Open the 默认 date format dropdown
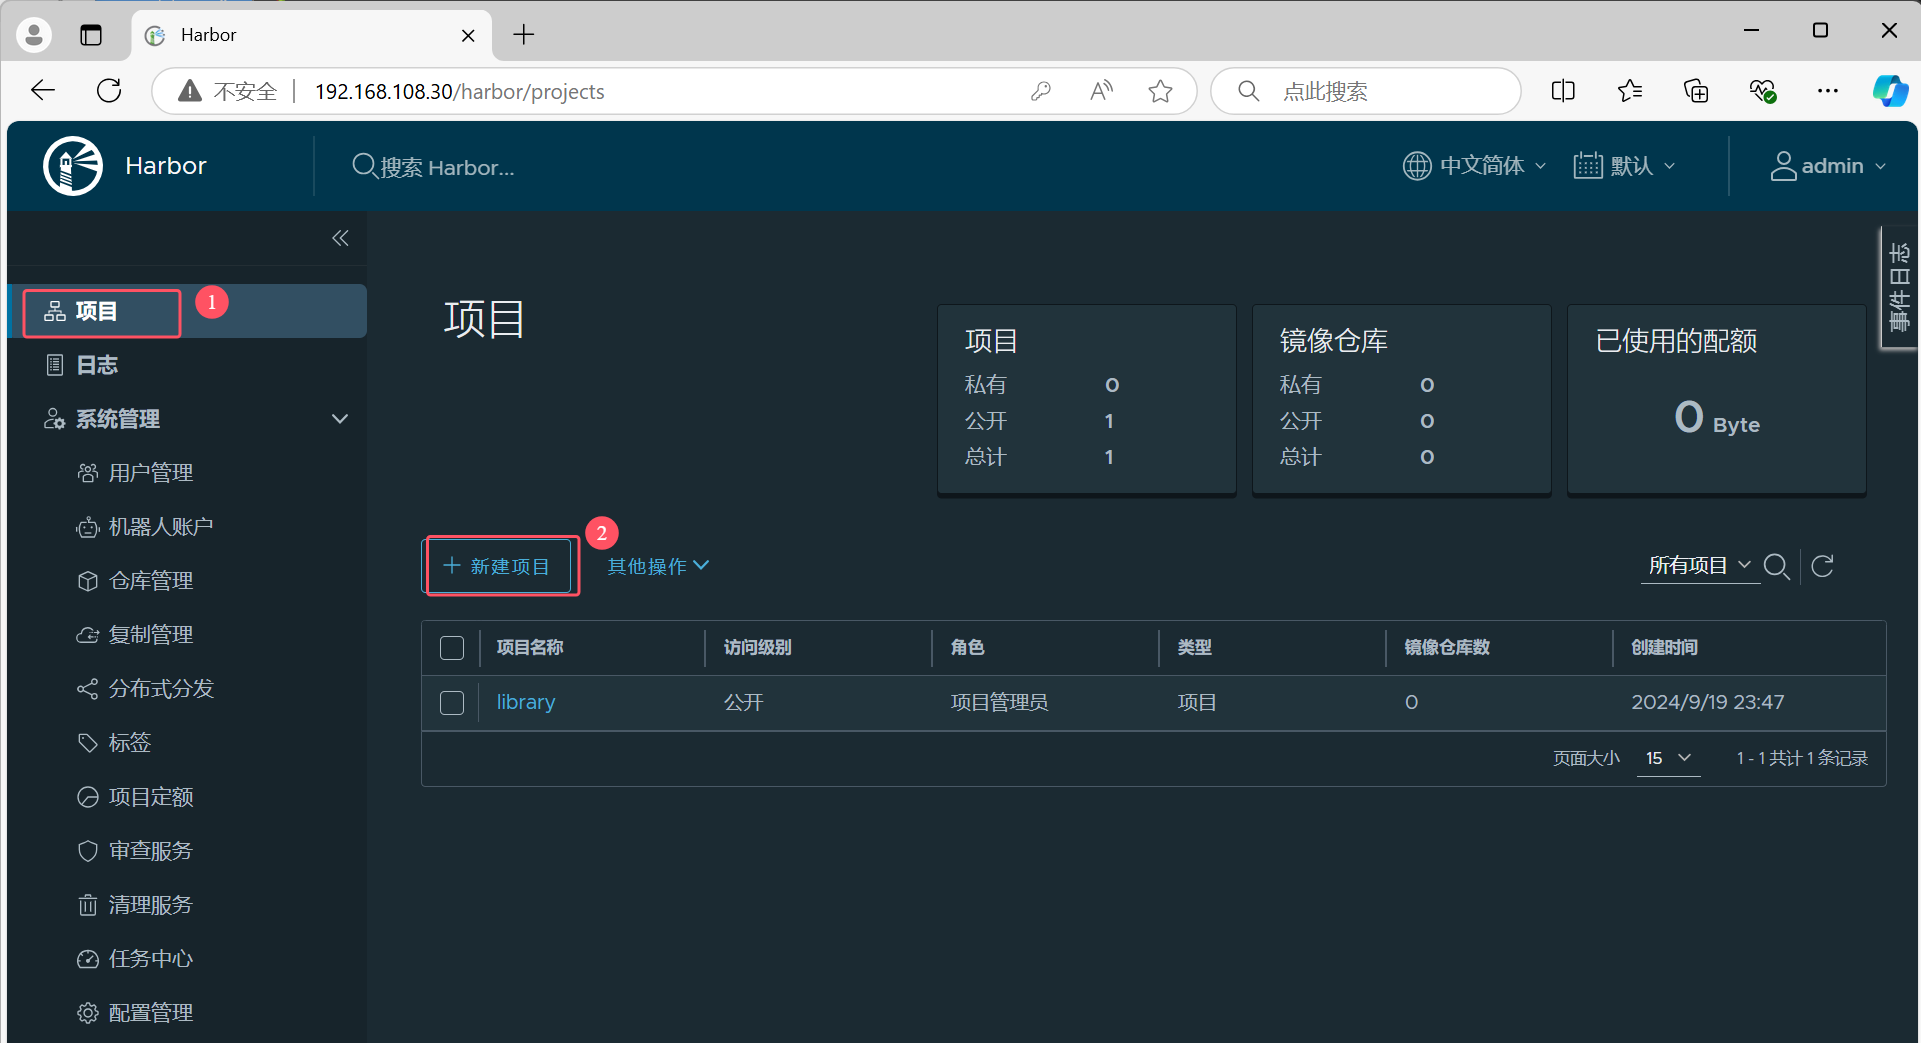Viewport: 1921px width, 1043px height. tap(1624, 166)
